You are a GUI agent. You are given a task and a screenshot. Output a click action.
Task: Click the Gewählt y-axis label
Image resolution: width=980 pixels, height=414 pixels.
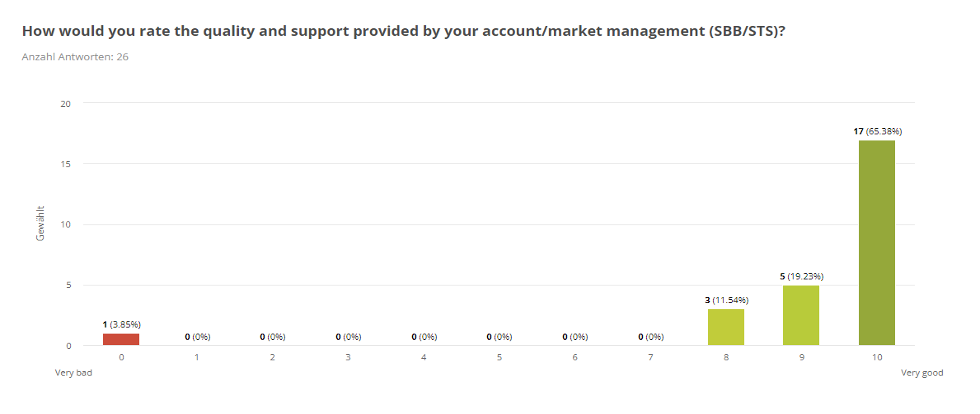pyautogui.click(x=41, y=223)
